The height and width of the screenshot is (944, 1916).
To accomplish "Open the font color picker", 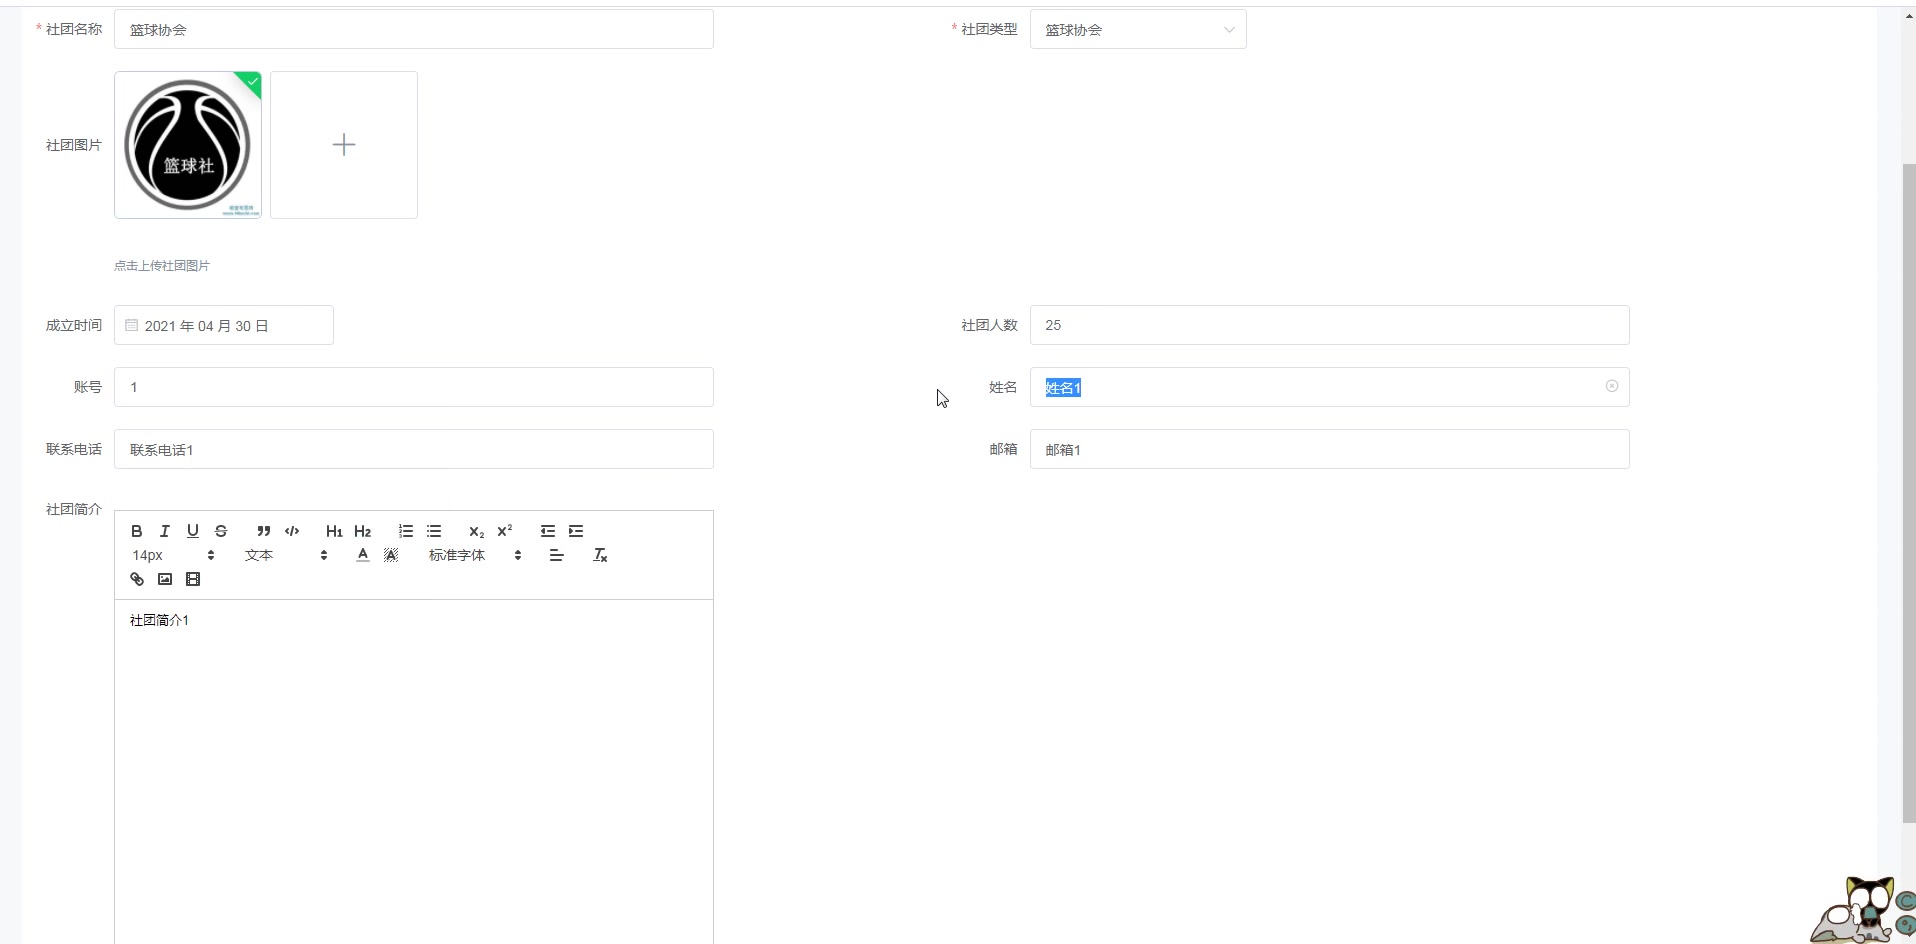I will pyautogui.click(x=362, y=555).
